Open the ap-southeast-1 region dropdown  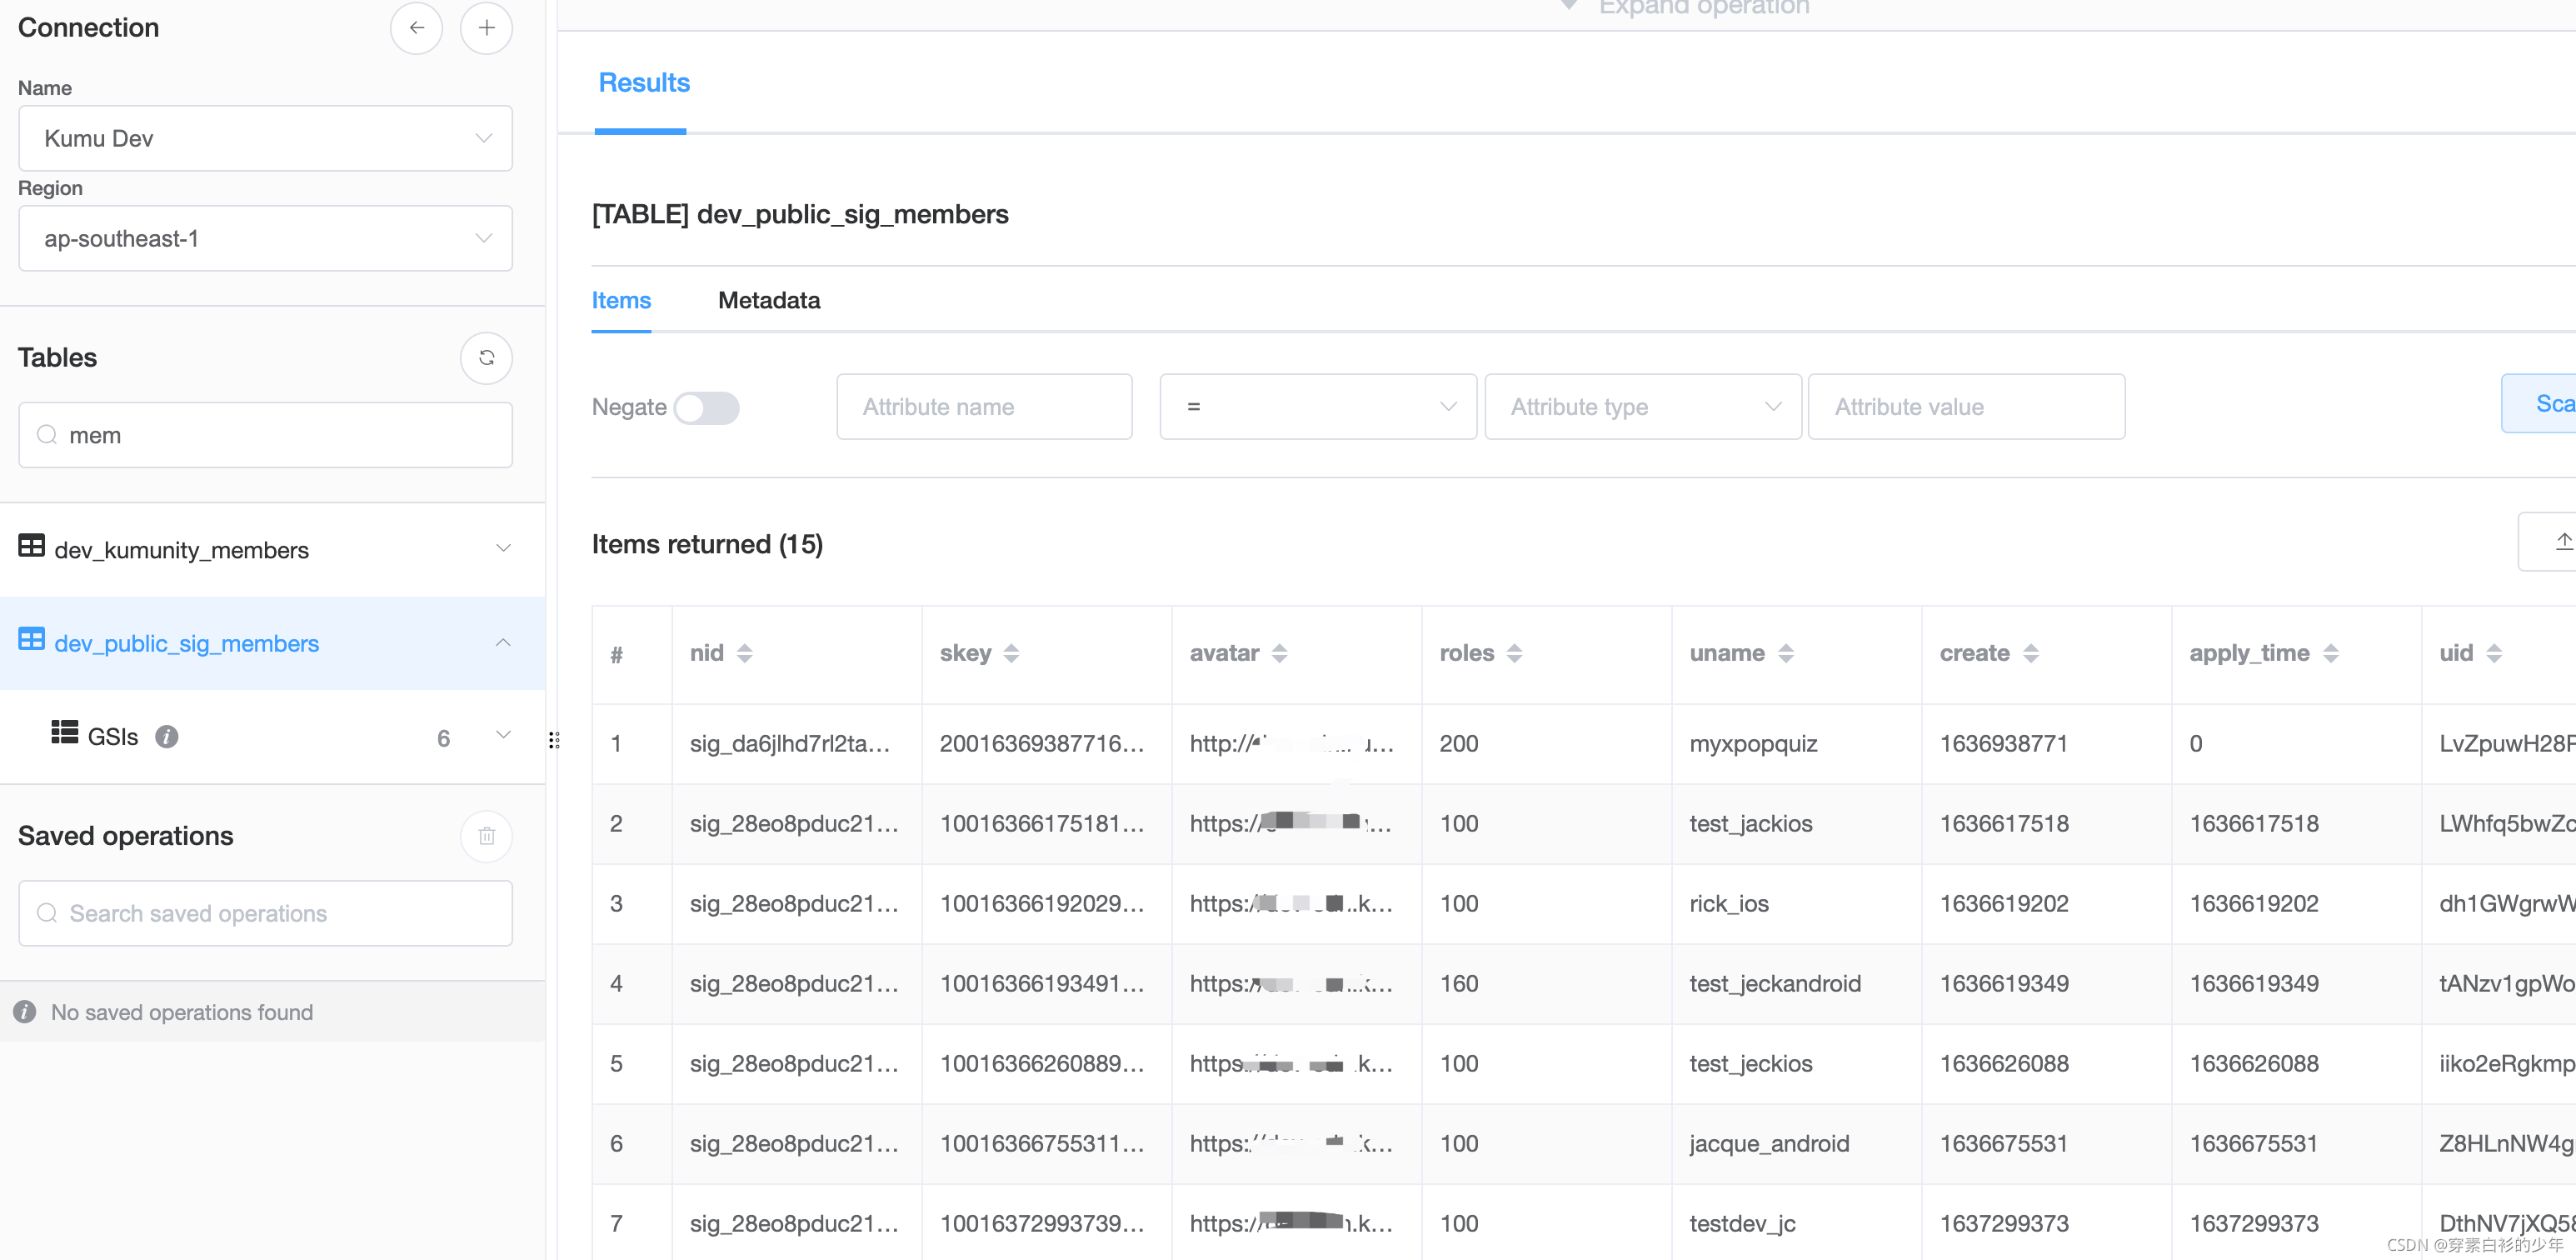click(x=265, y=239)
